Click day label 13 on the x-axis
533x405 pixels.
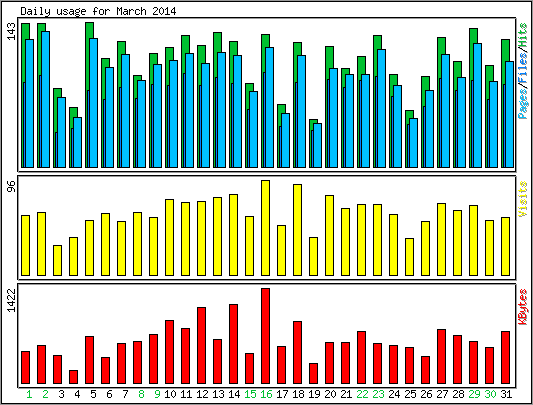pyautogui.click(x=218, y=394)
